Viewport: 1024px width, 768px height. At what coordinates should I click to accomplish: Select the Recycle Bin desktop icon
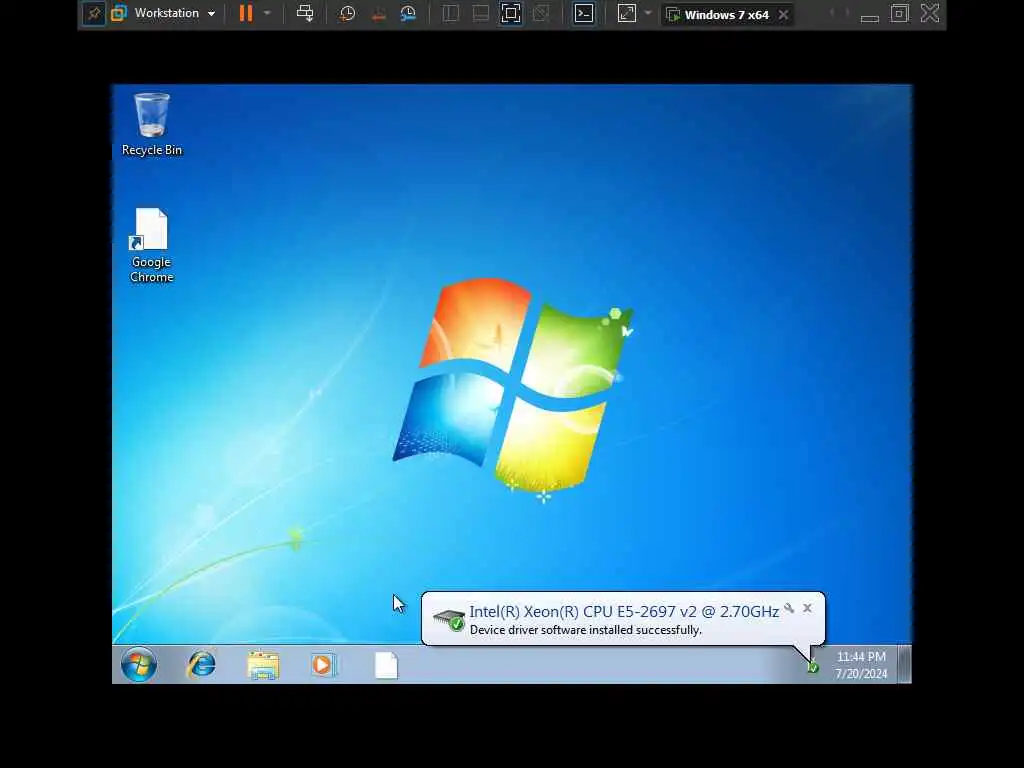click(152, 125)
